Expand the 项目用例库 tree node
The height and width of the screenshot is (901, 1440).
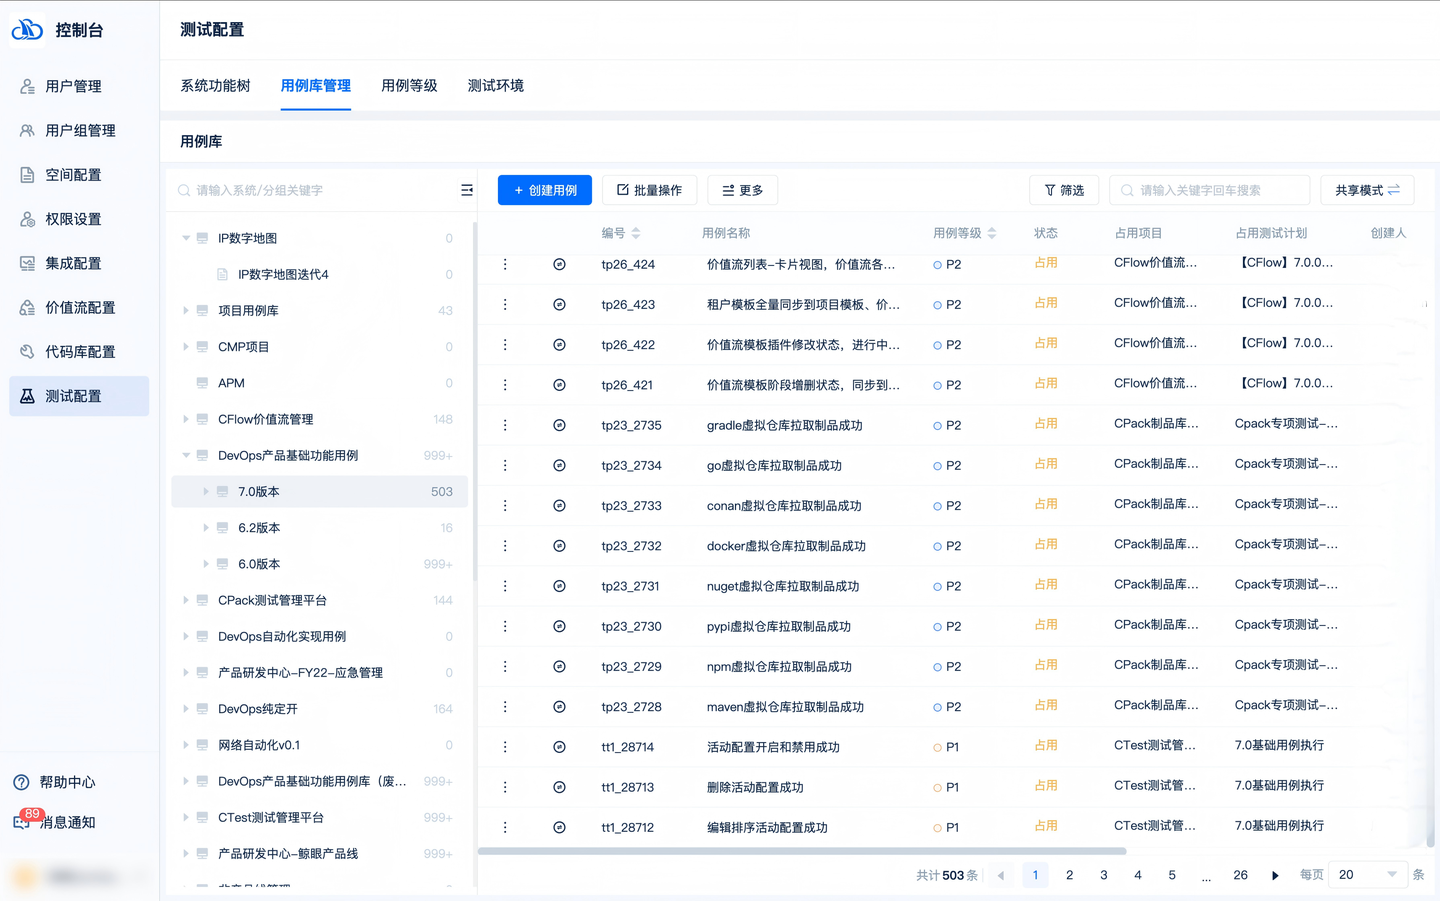[186, 311]
